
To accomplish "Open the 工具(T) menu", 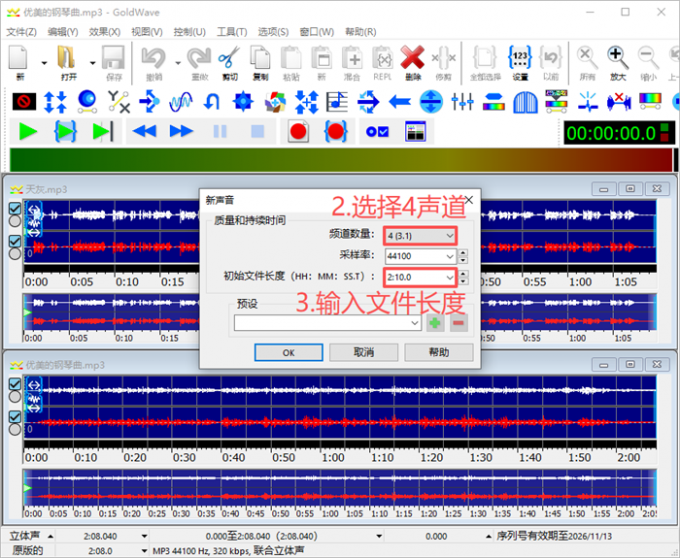I will [x=232, y=32].
